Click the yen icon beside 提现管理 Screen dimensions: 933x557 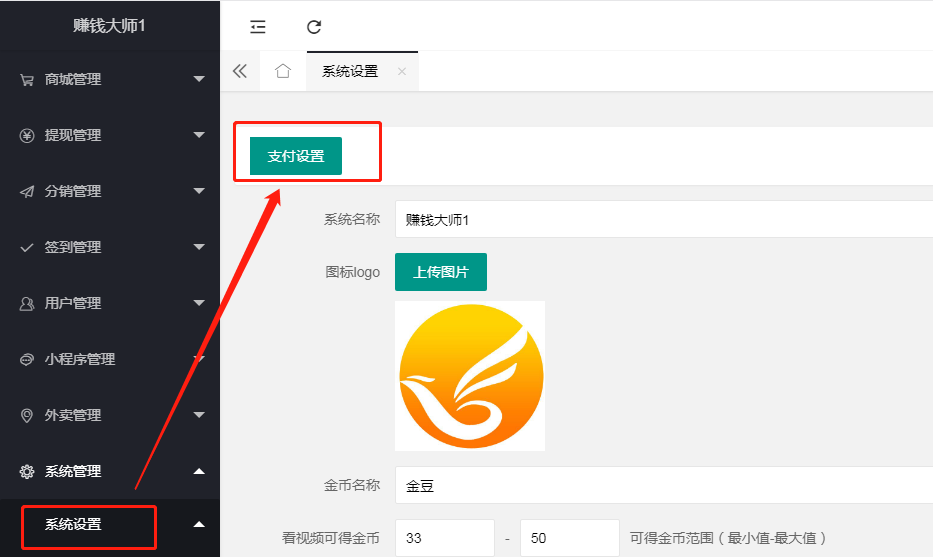pyautogui.click(x=27, y=136)
